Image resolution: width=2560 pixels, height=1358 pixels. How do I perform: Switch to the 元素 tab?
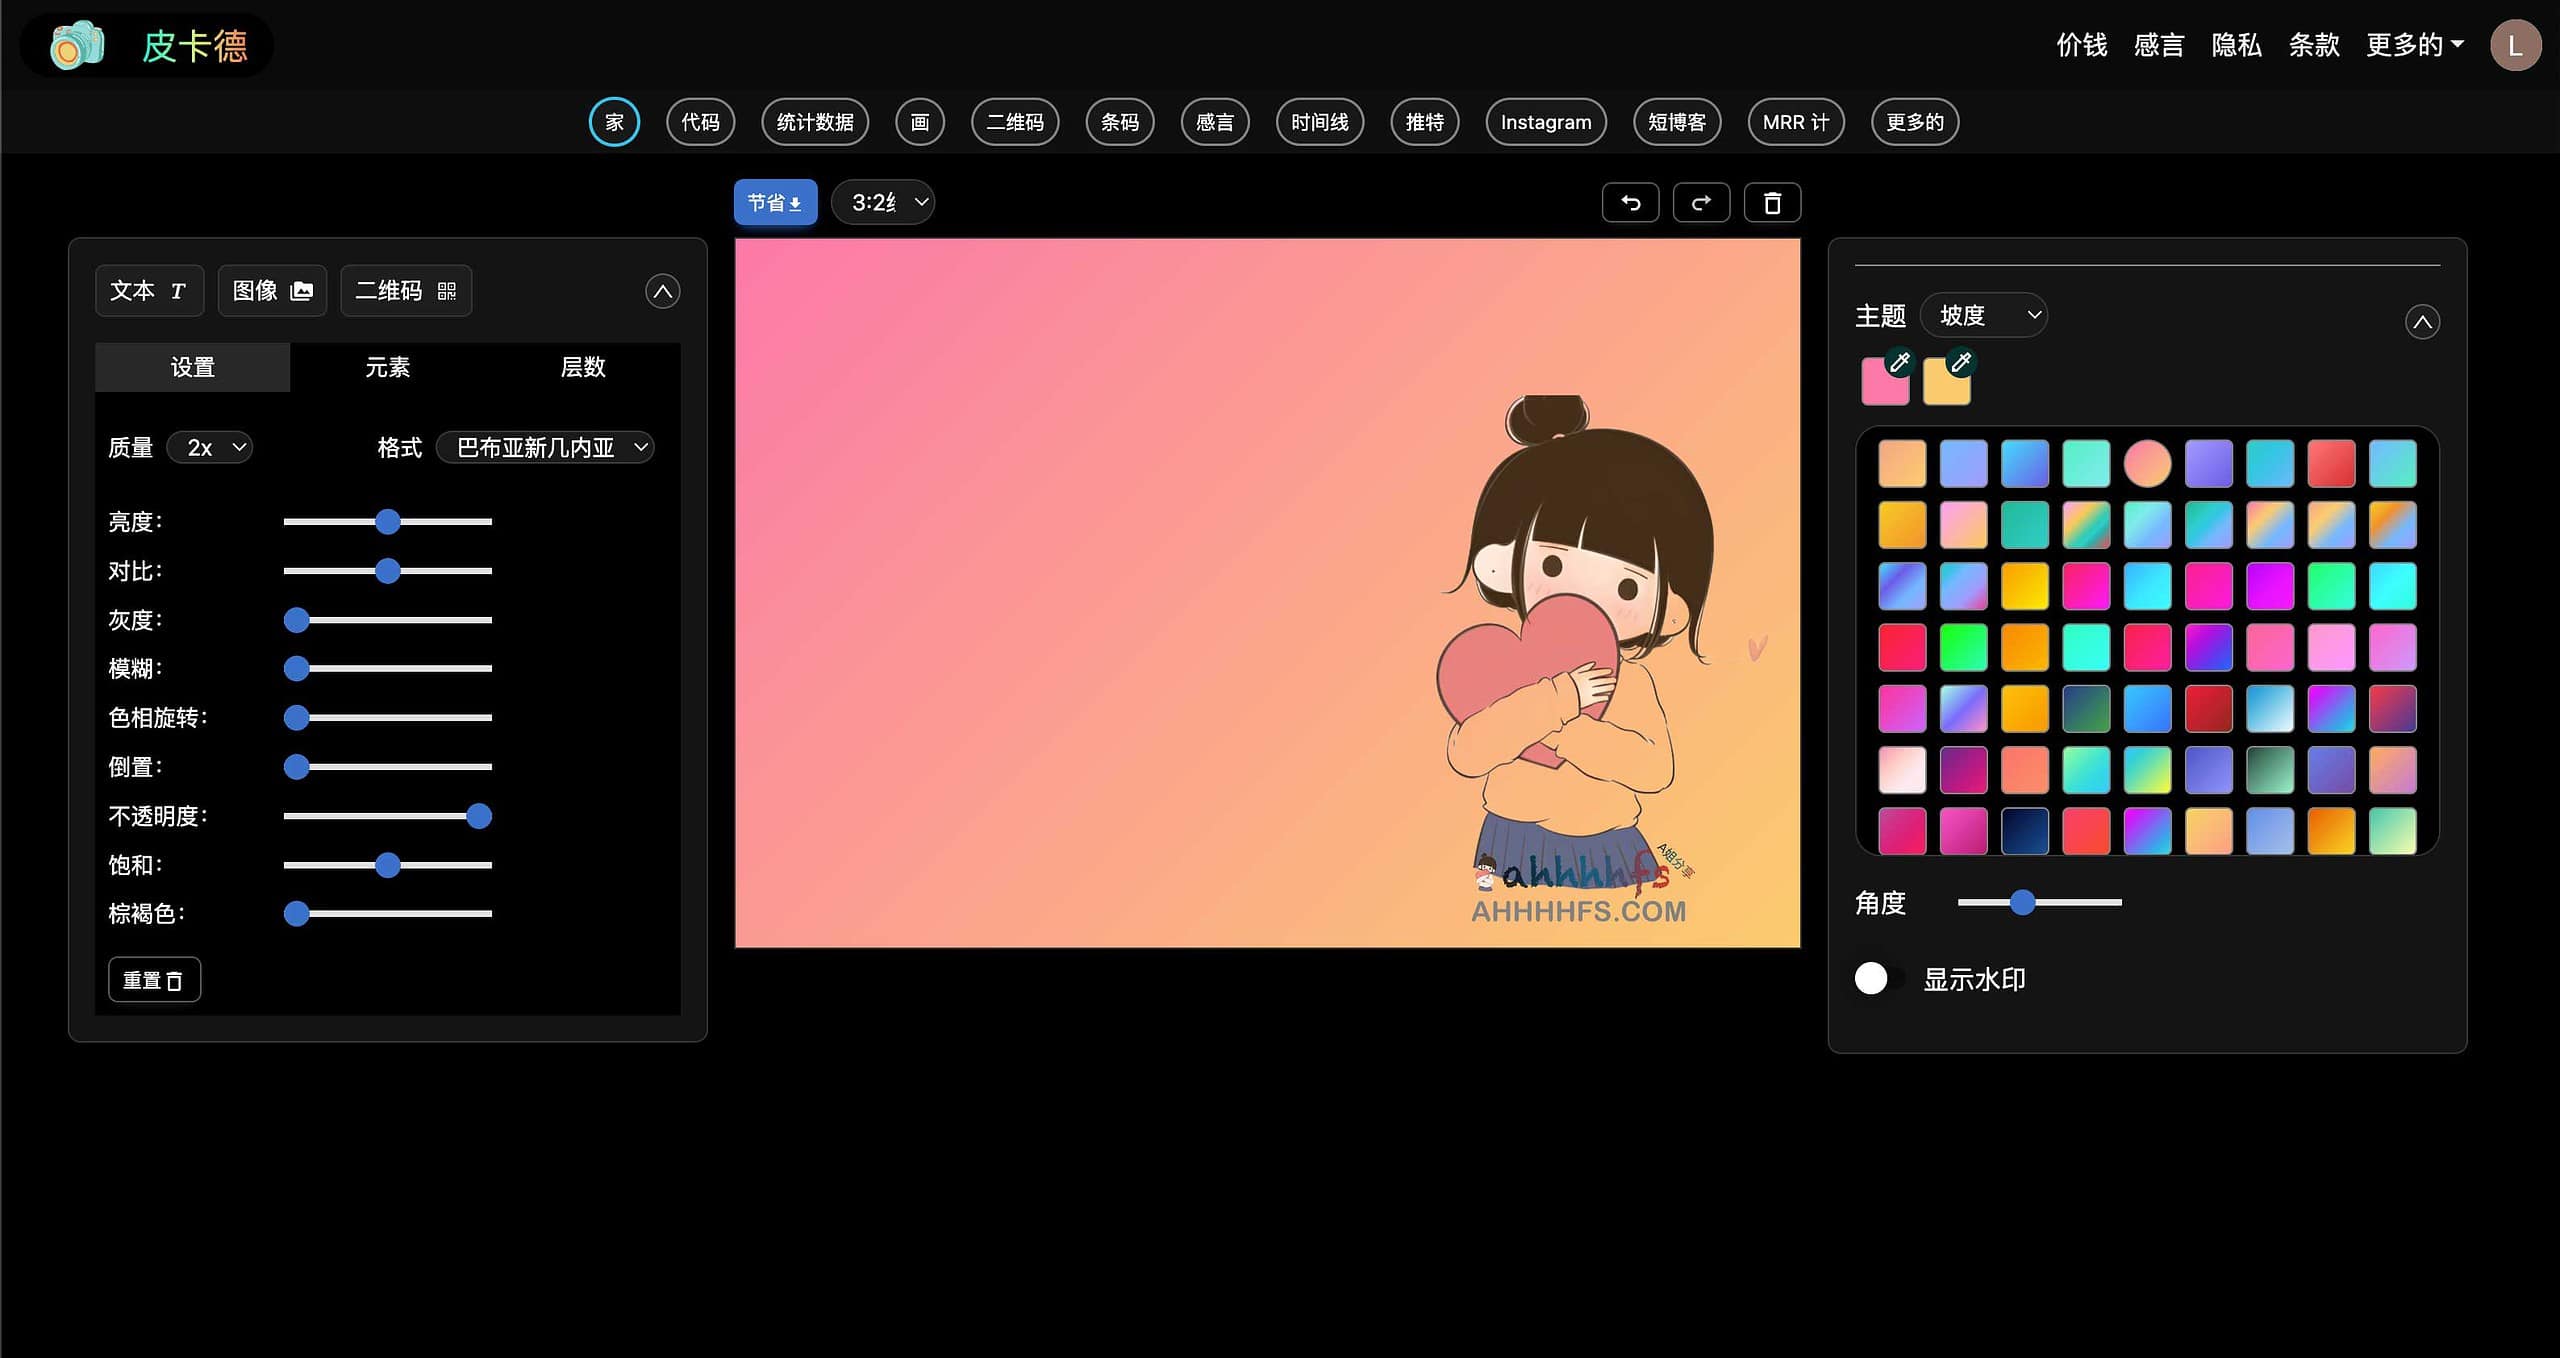(387, 367)
